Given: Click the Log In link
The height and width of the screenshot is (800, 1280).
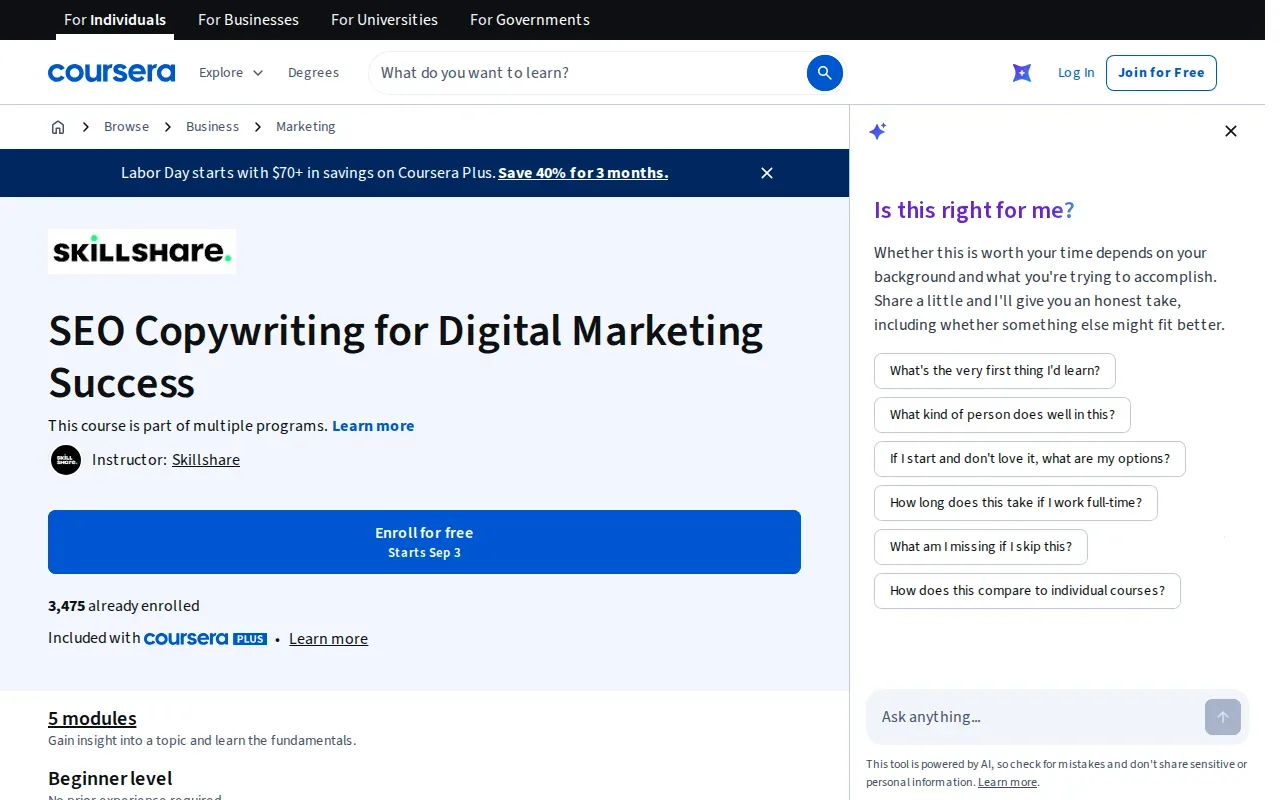Looking at the screenshot, I should pyautogui.click(x=1076, y=73).
